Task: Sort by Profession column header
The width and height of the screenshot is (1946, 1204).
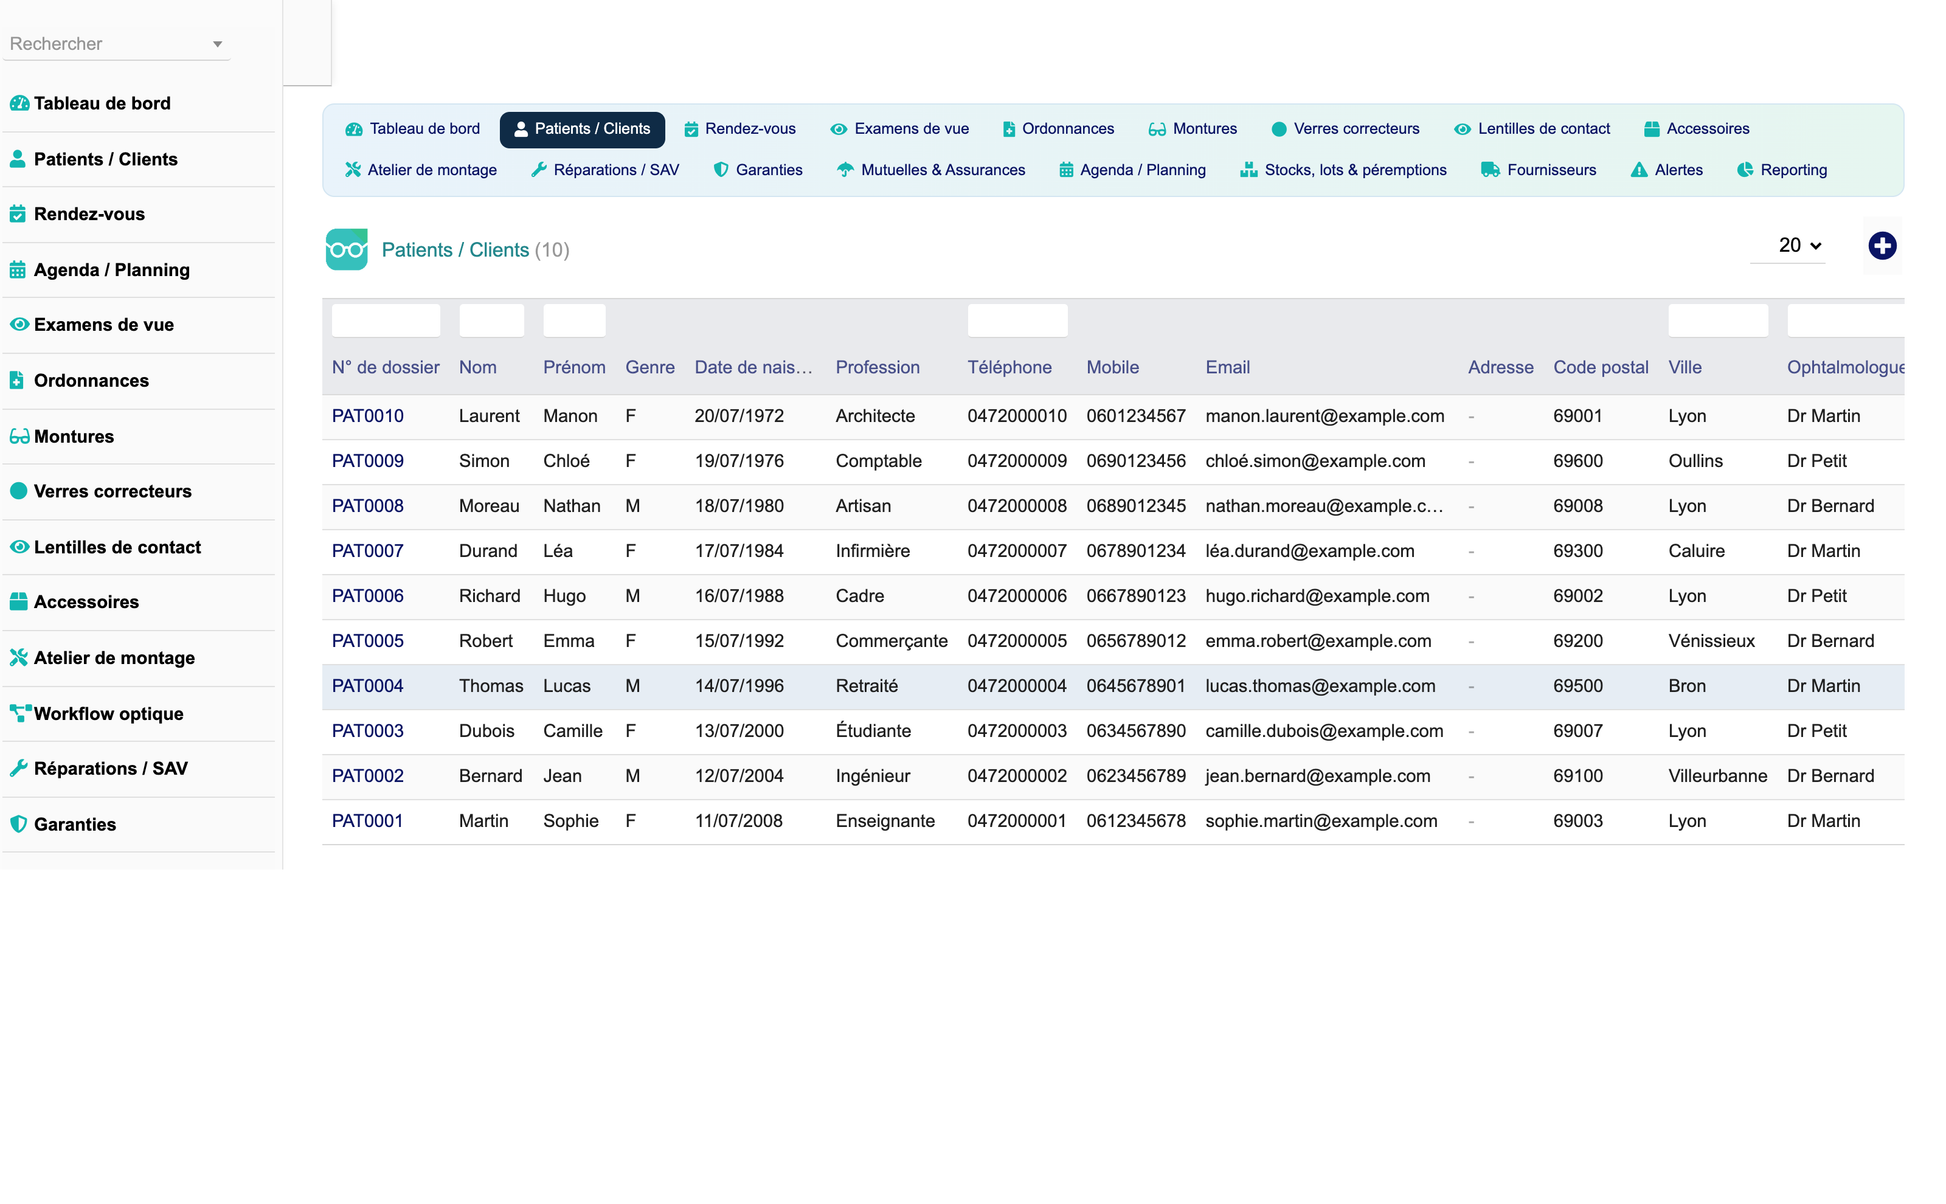Action: click(878, 367)
